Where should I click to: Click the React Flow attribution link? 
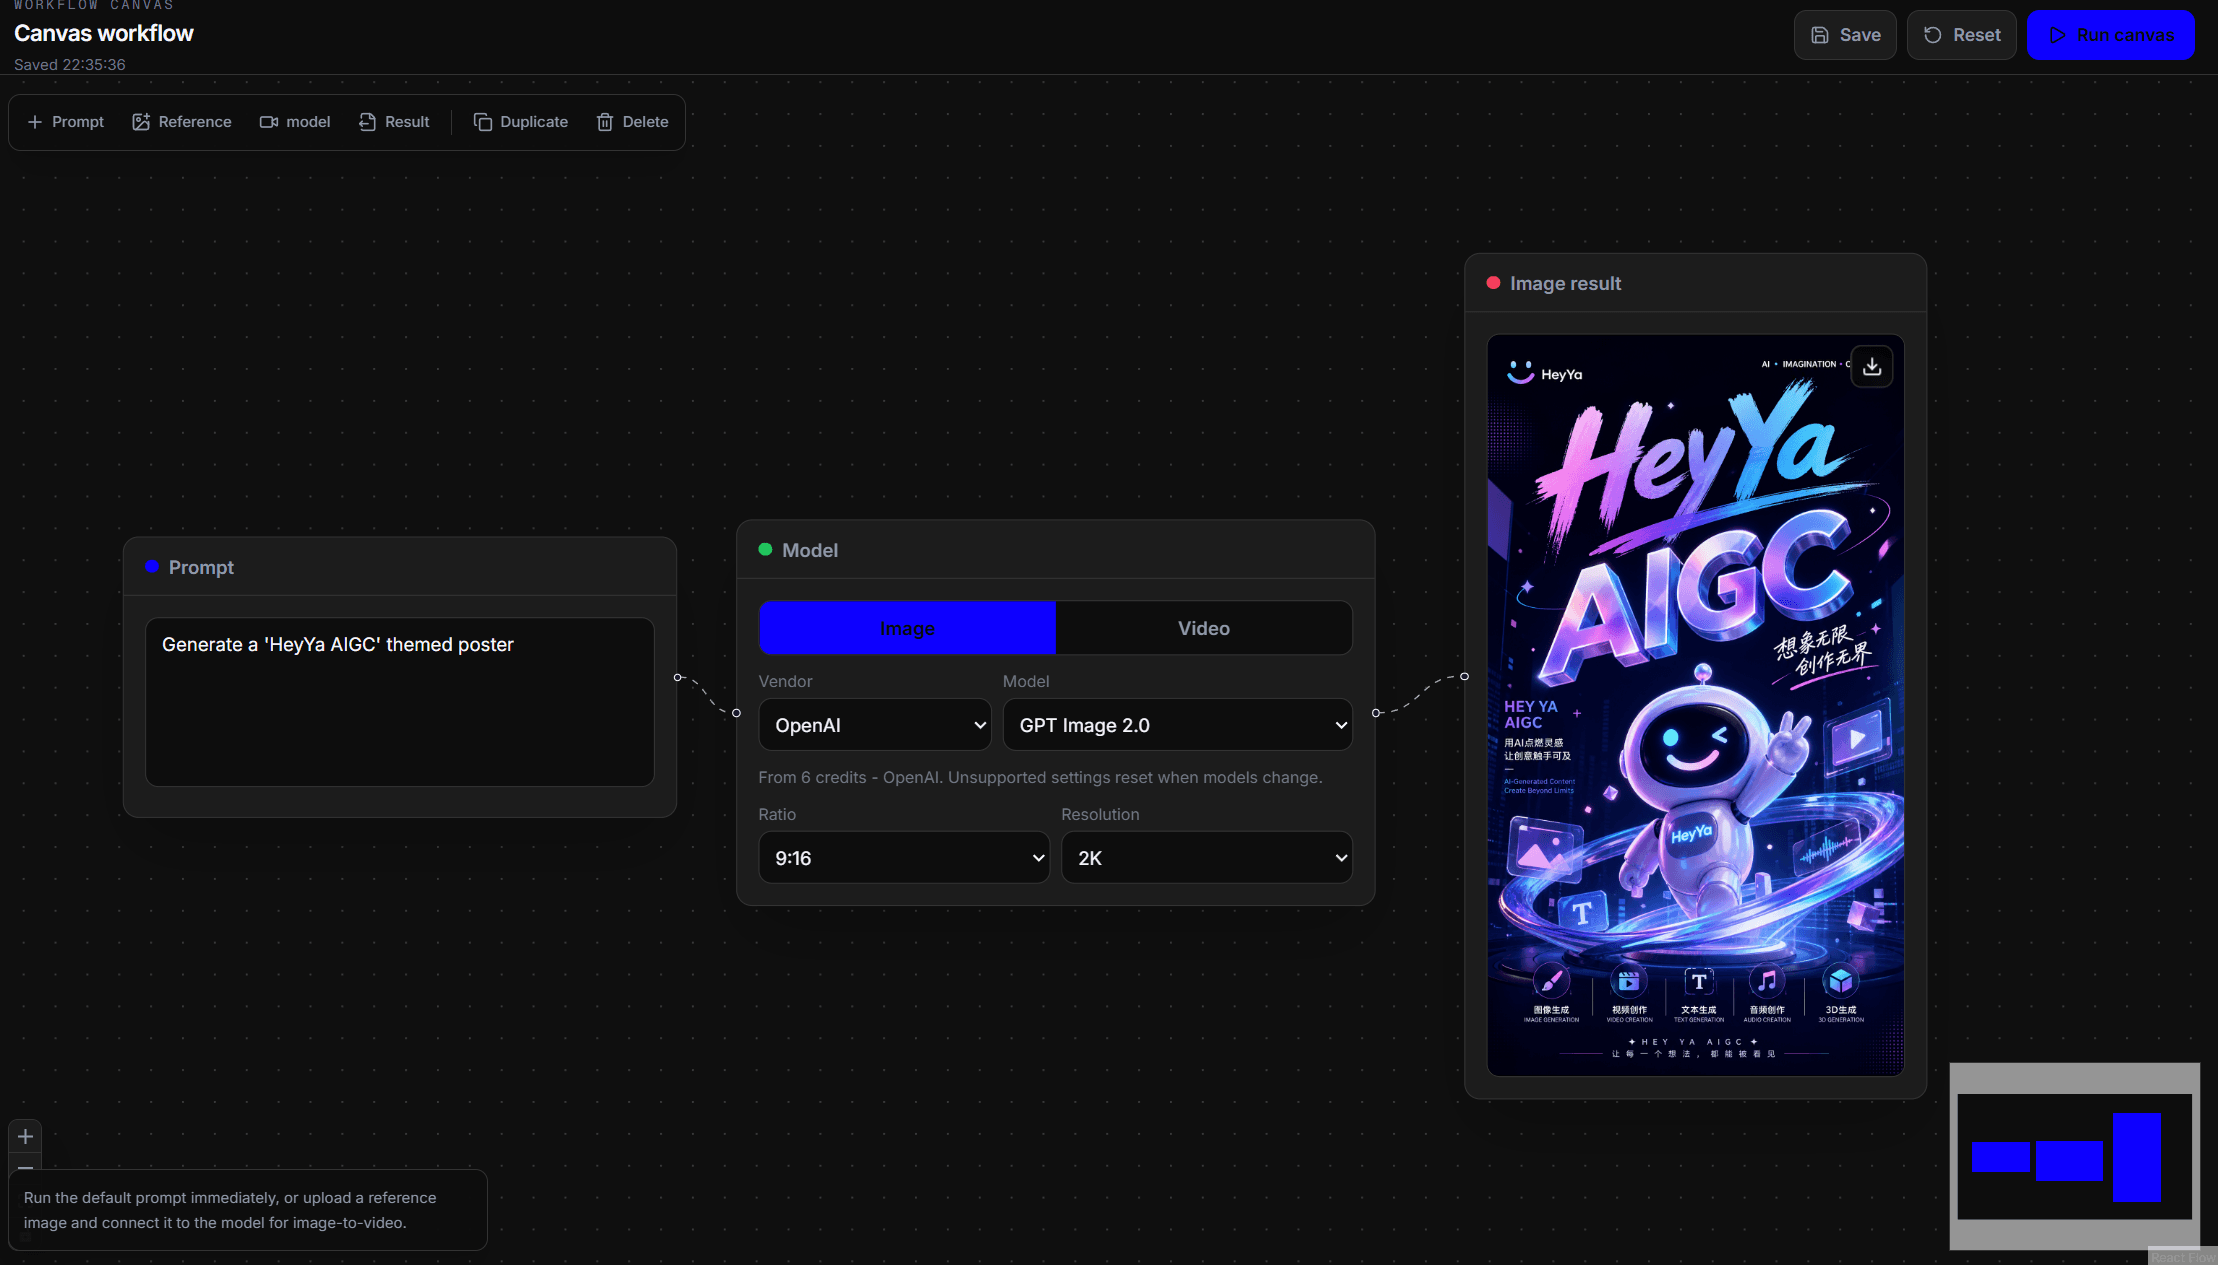tap(2183, 1258)
